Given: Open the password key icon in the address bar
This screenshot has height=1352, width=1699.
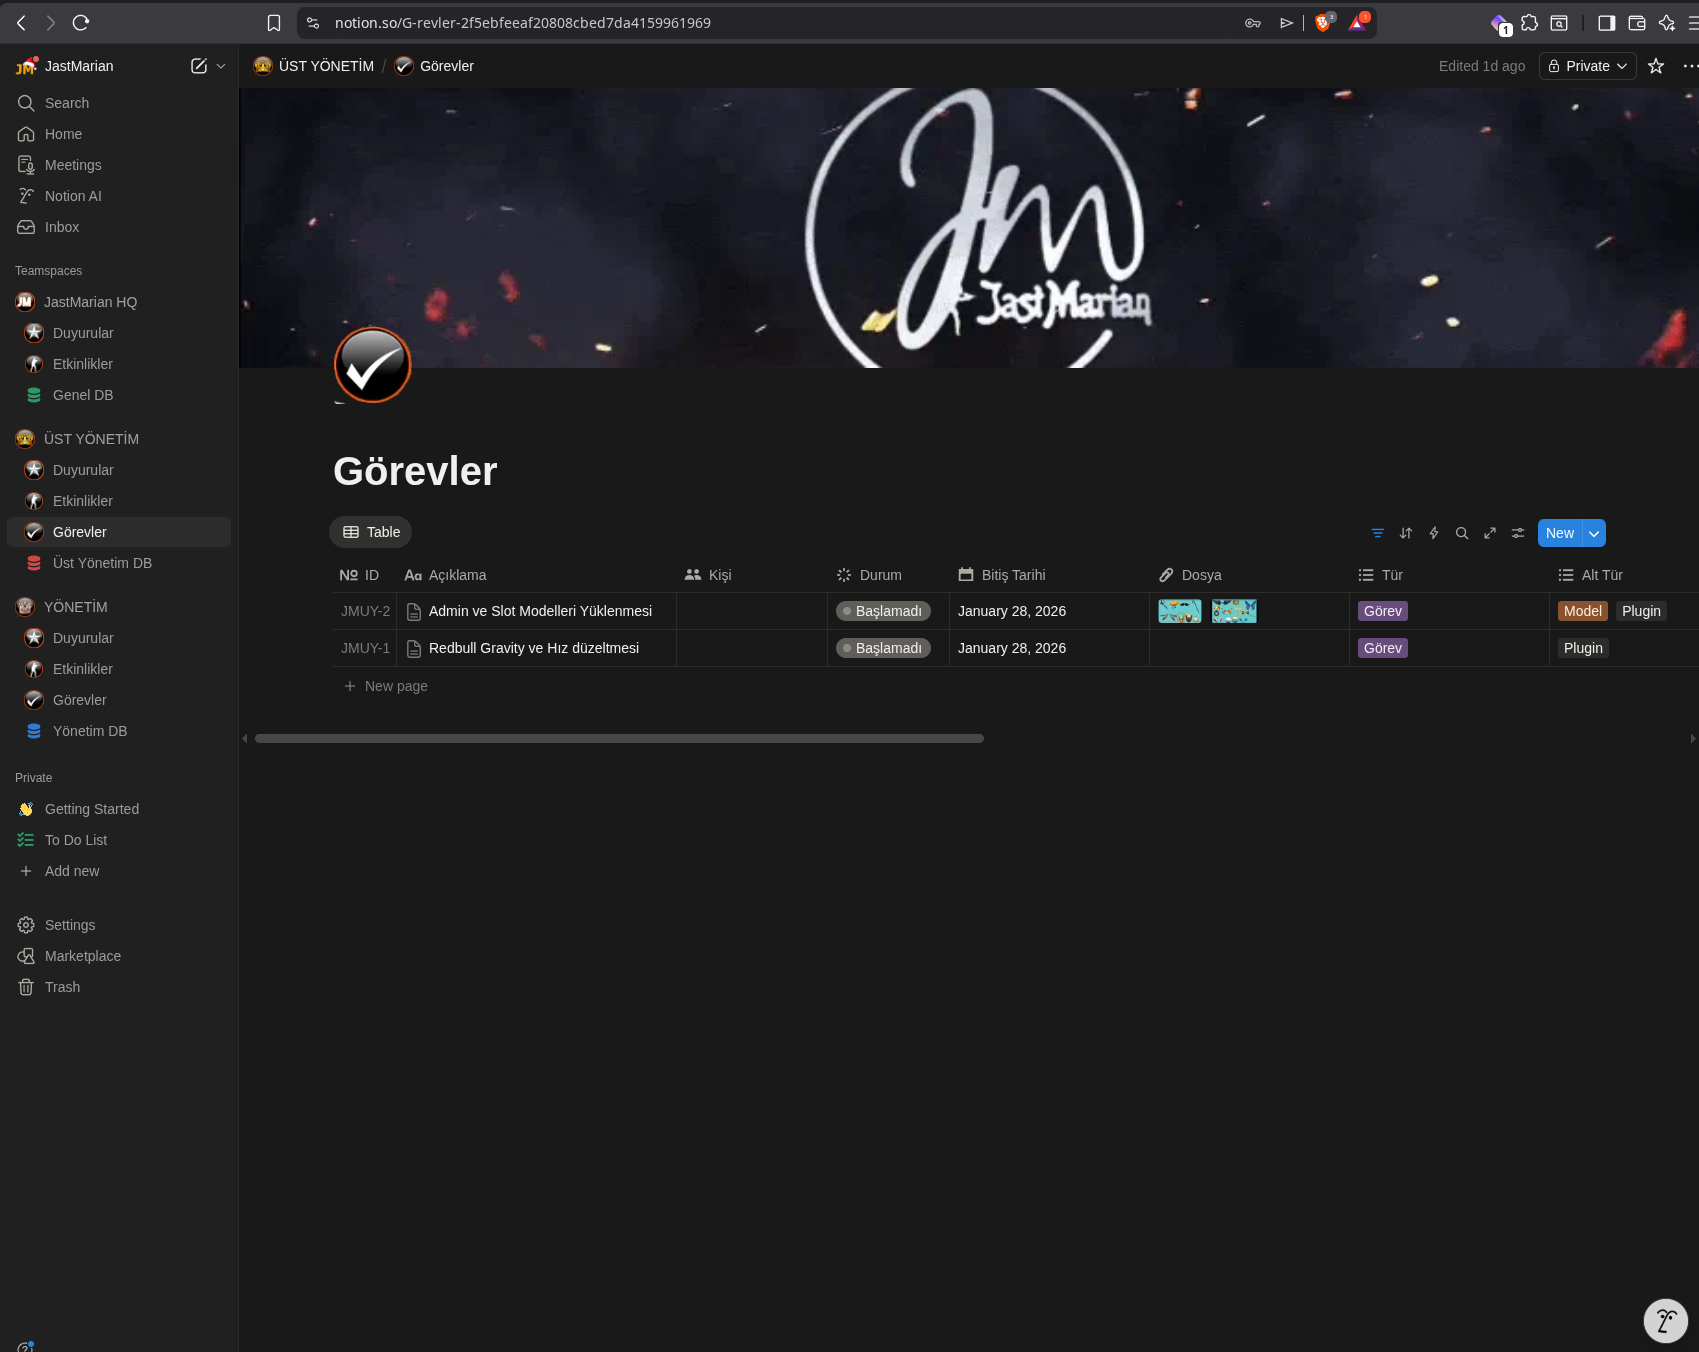Looking at the screenshot, I should (x=1253, y=23).
